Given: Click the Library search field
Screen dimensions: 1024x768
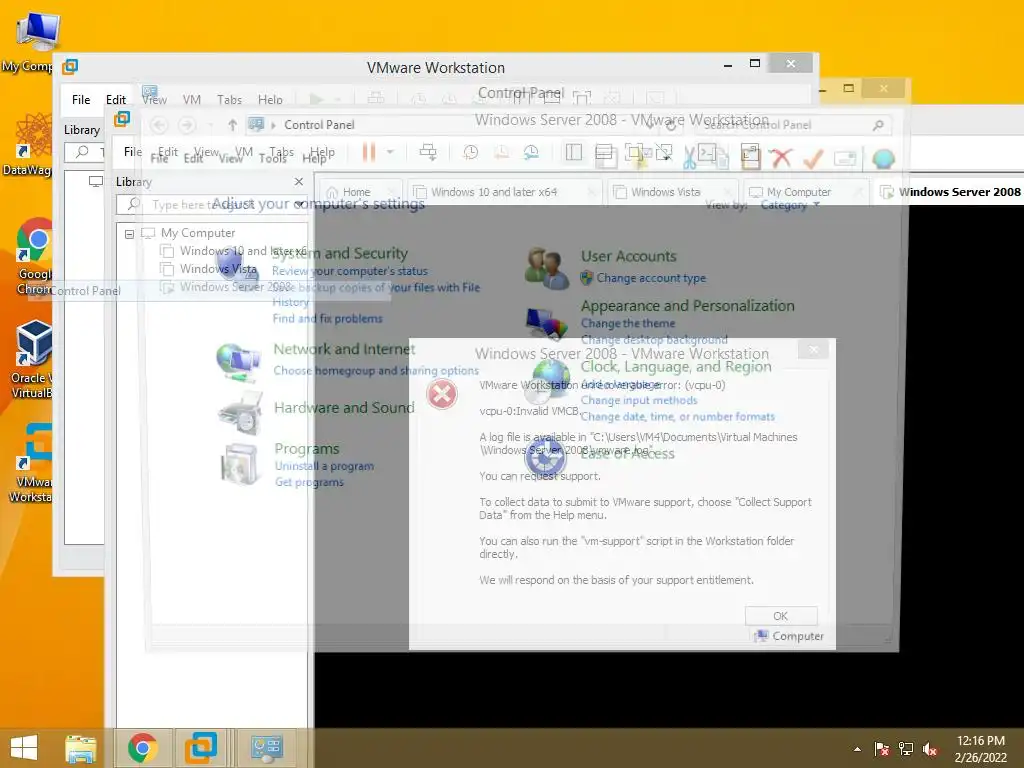Looking at the screenshot, I should [x=212, y=204].
